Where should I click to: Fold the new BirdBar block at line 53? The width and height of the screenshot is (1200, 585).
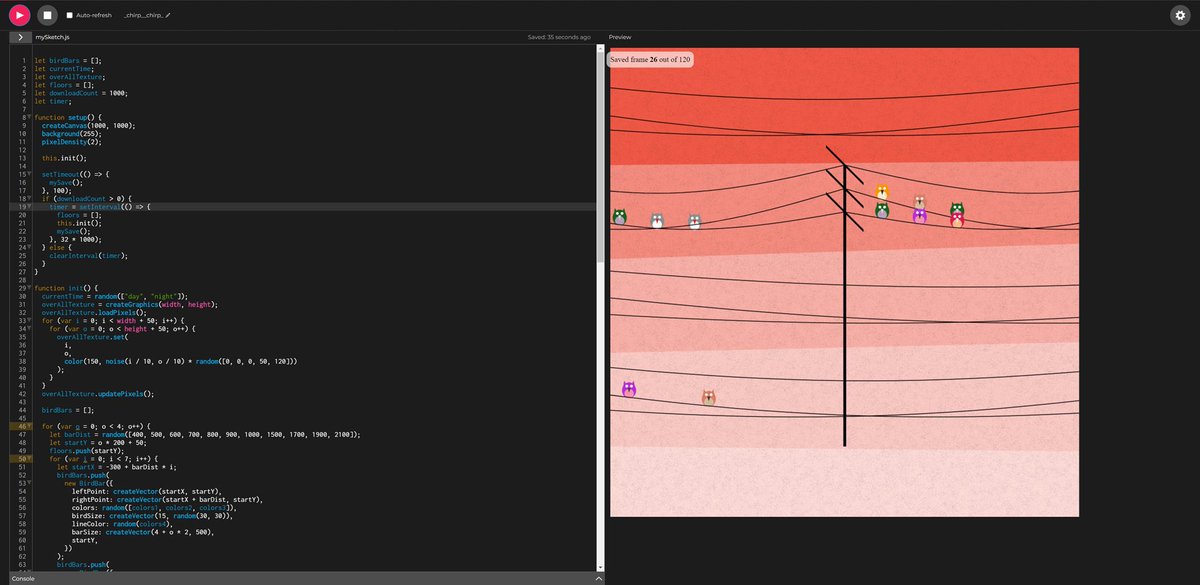click(x=30, y=483)
